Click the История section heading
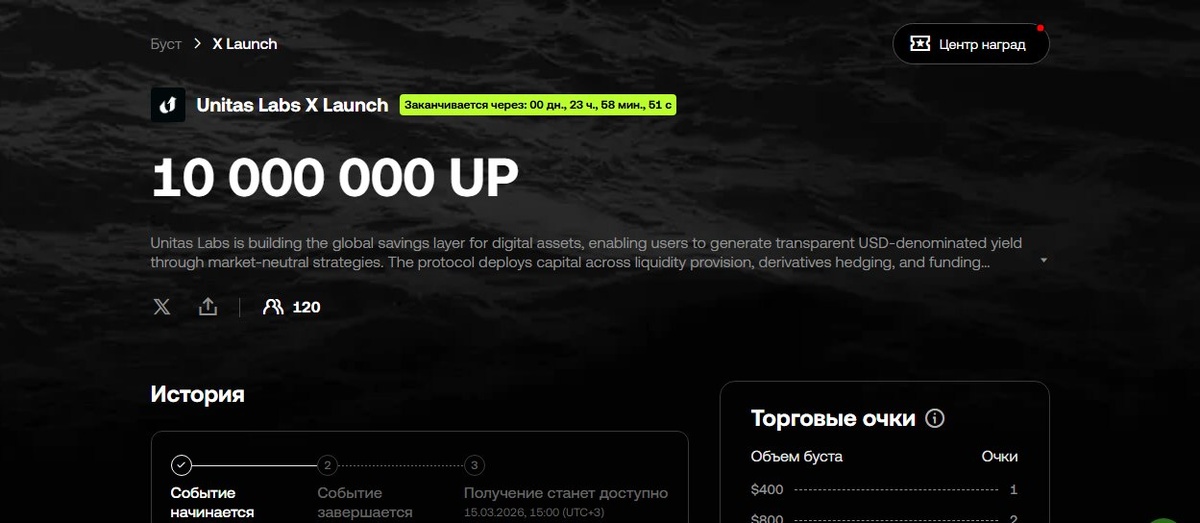 (198, 394)
